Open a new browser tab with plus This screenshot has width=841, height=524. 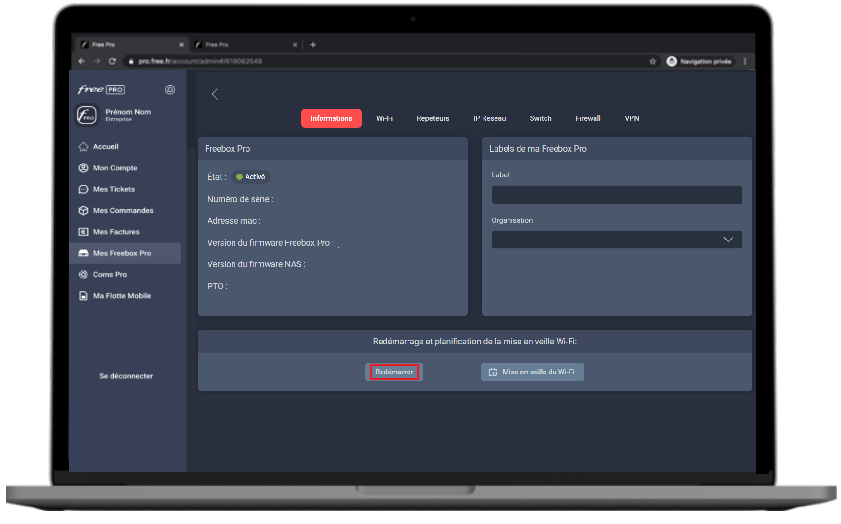[313, 45]
